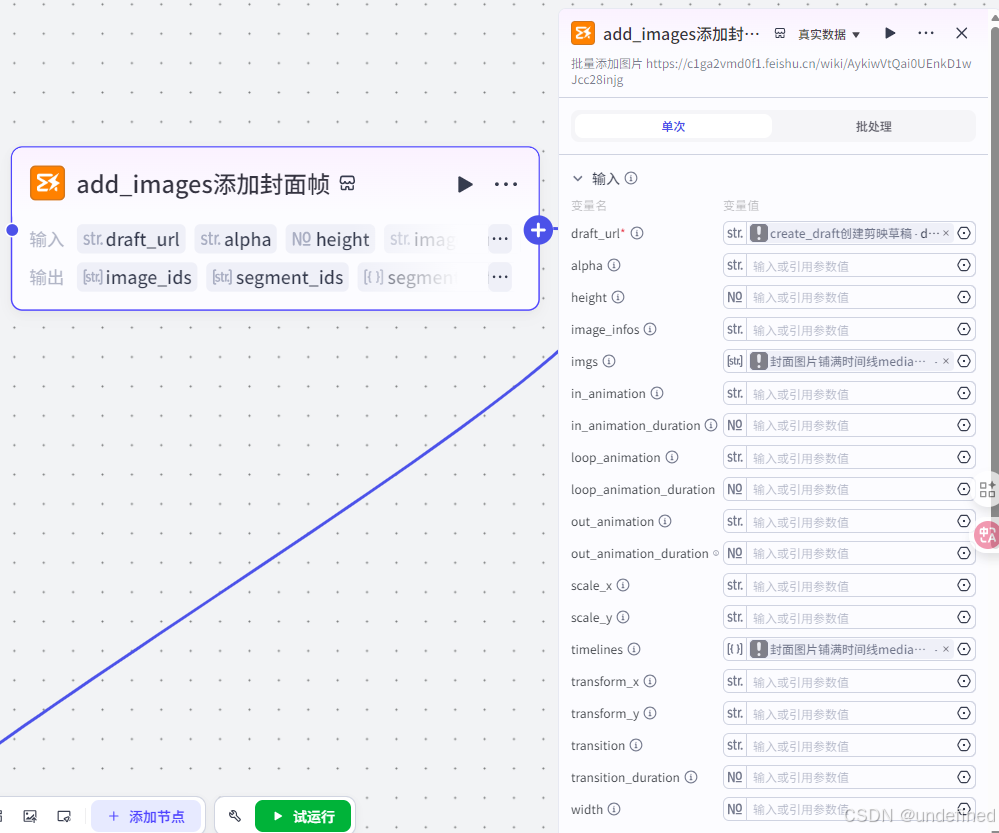This screenshot has height=833, width=999.
Task: Open reference picker for scale_y
Action: click(x=964, y=617)
